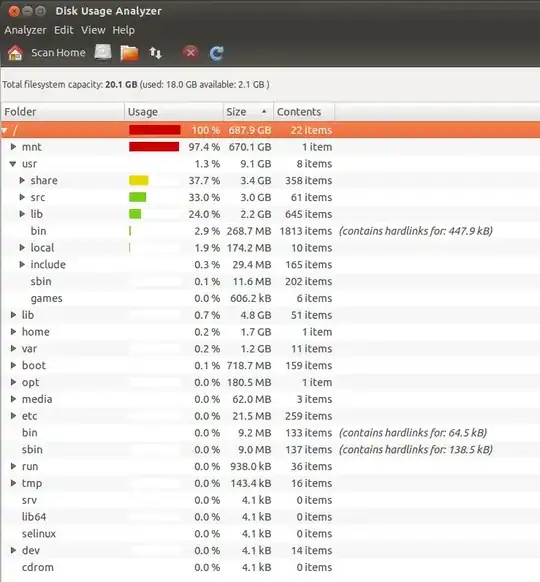Expand the dev folder

tap(13, 550)
